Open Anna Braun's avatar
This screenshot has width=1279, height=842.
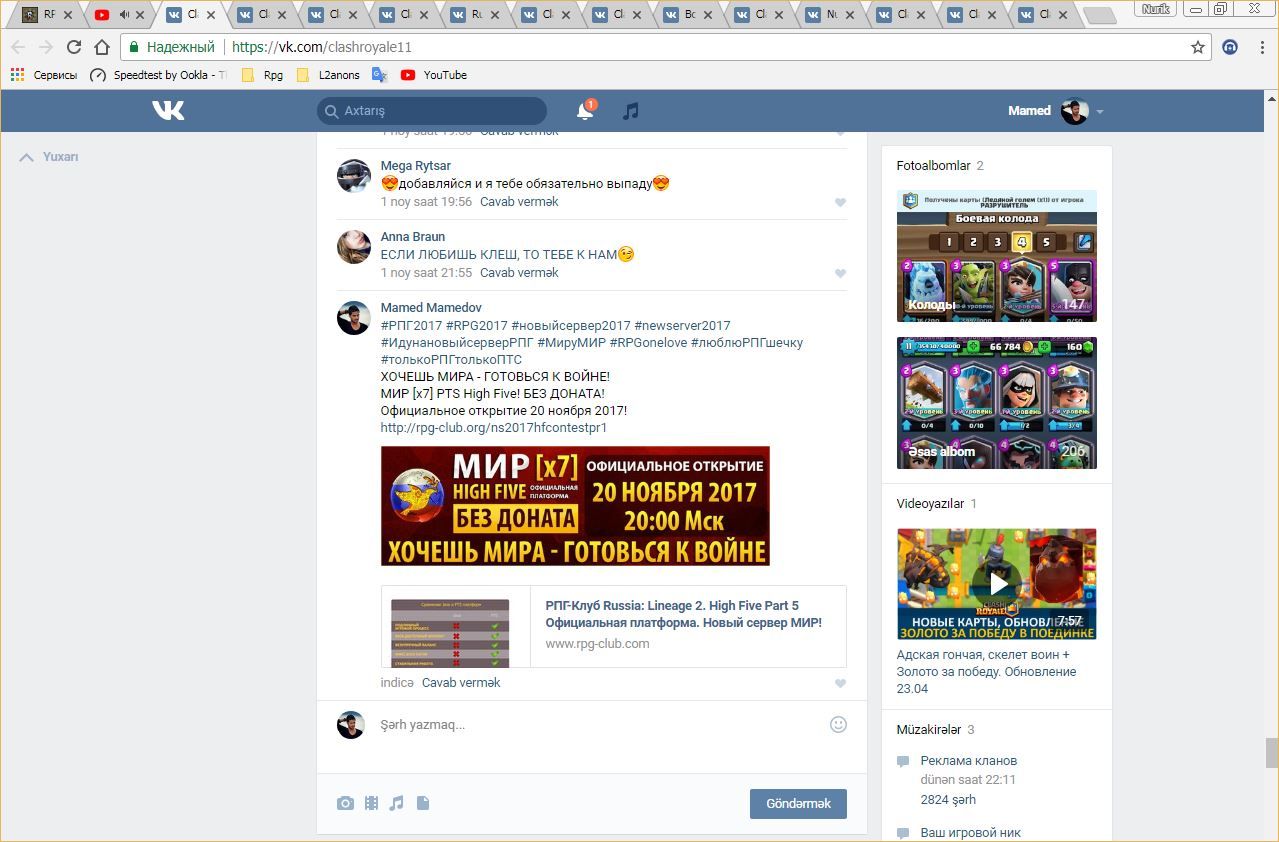[353, 246]
